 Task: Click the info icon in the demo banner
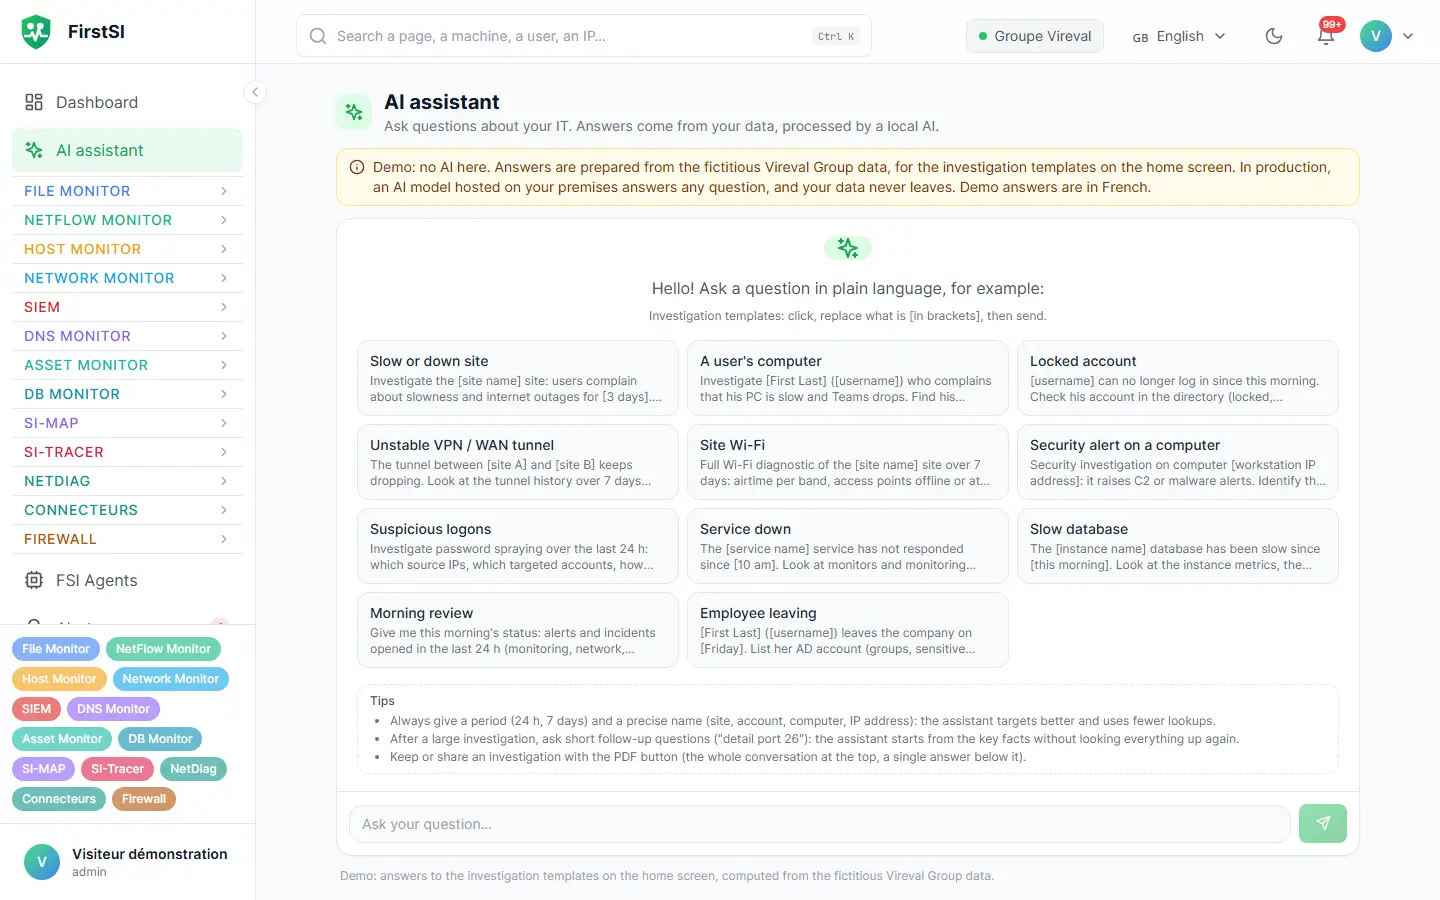pos(357,167)
